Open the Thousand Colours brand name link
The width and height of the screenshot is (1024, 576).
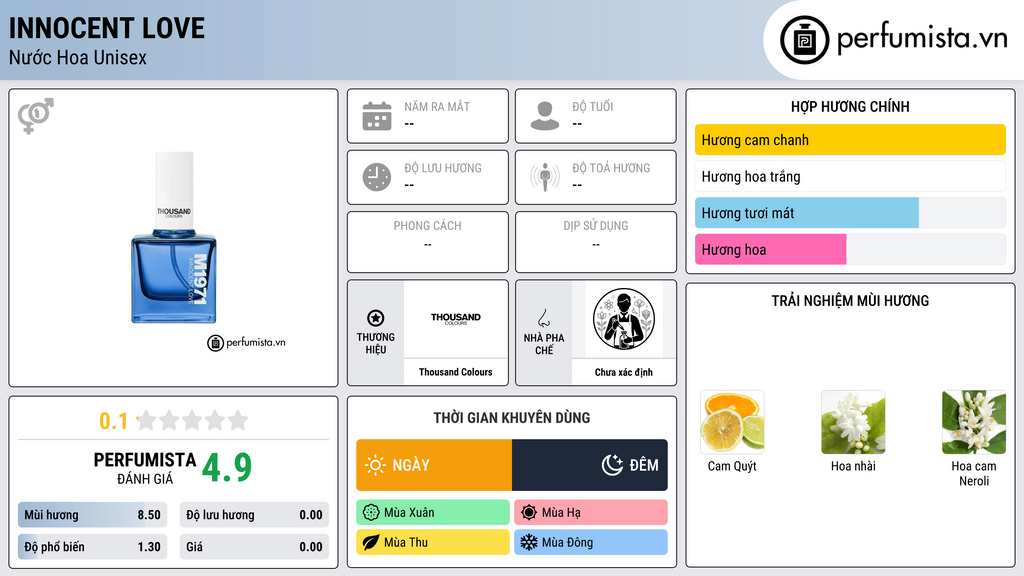pyautogui.click(x=456, y=372)
